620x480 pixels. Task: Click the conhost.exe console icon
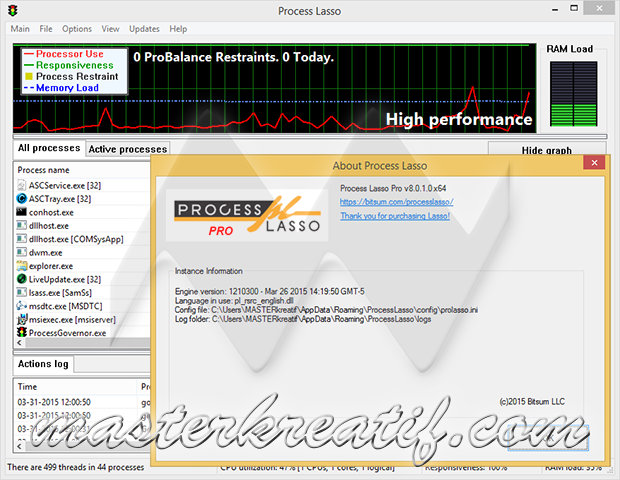pyautogui.click(x=21, y=212)
